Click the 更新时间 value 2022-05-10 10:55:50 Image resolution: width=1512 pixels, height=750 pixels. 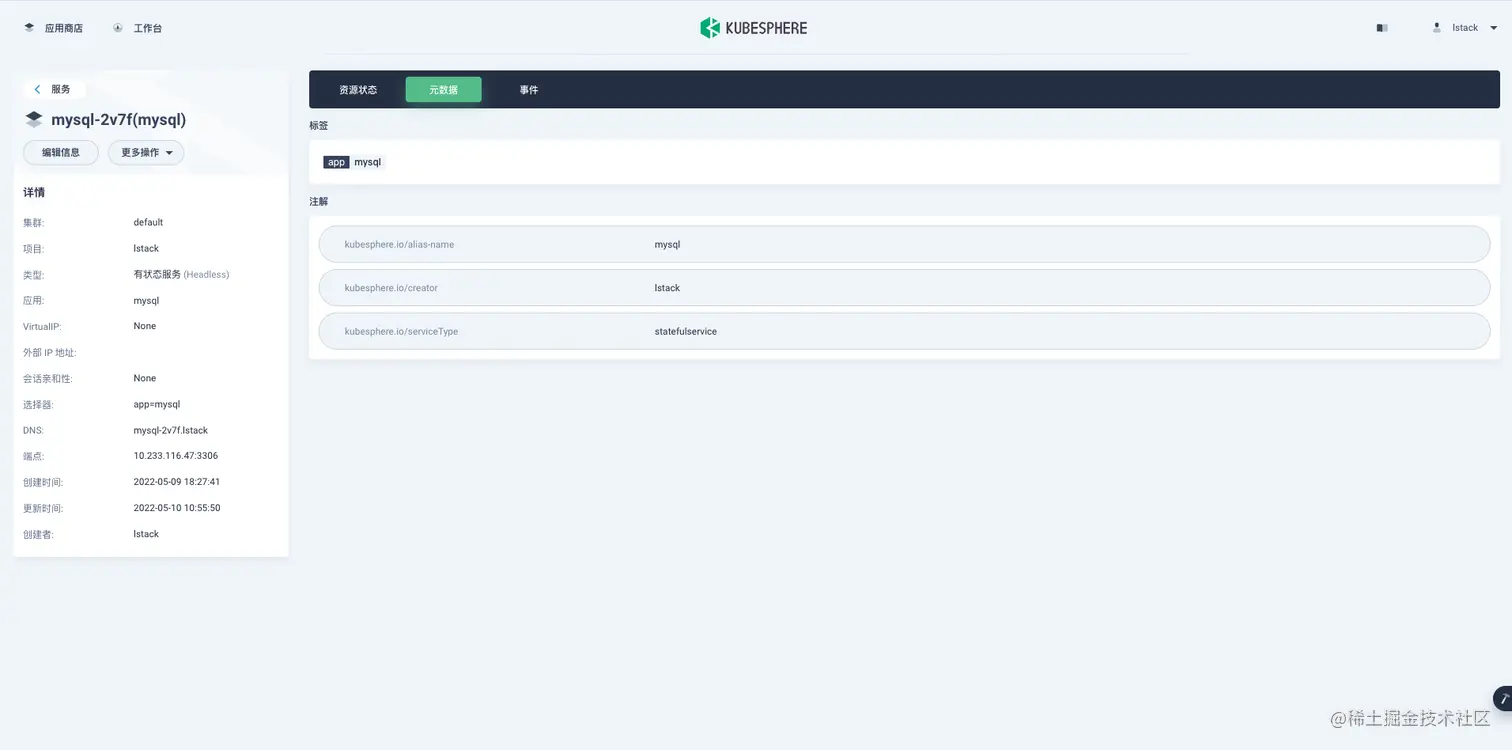(x=177, y=508)
